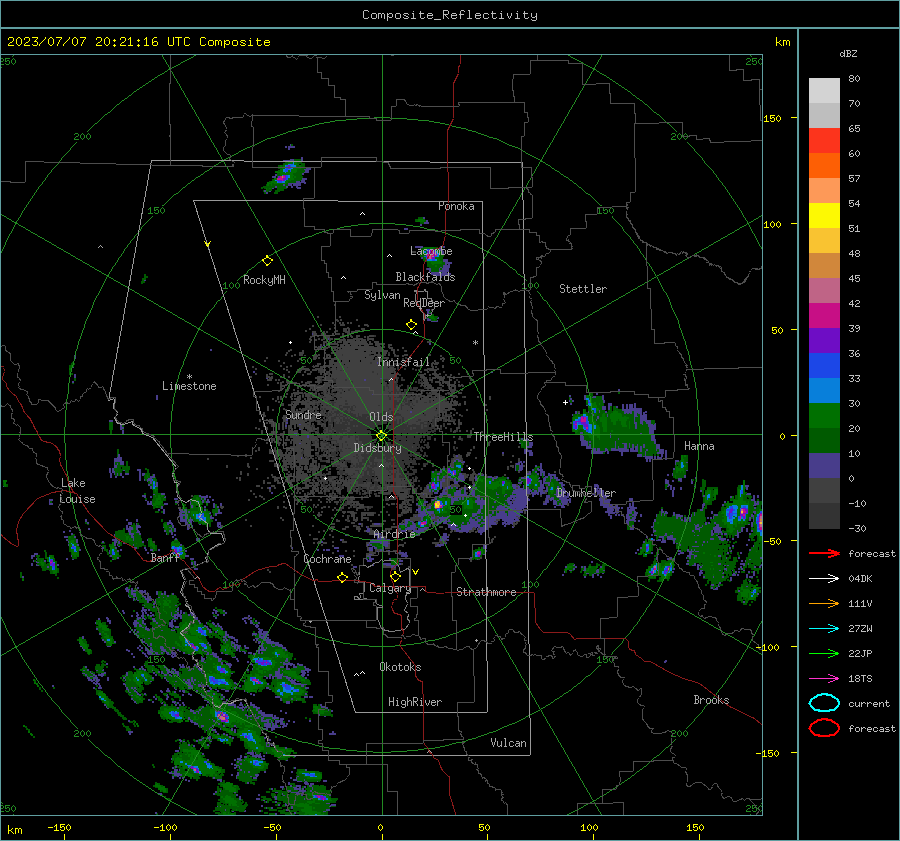Image resolution: width=900 pixels, height=841 pixels.
Task: Click the Drumheller town label
Action: coord(586,493)
